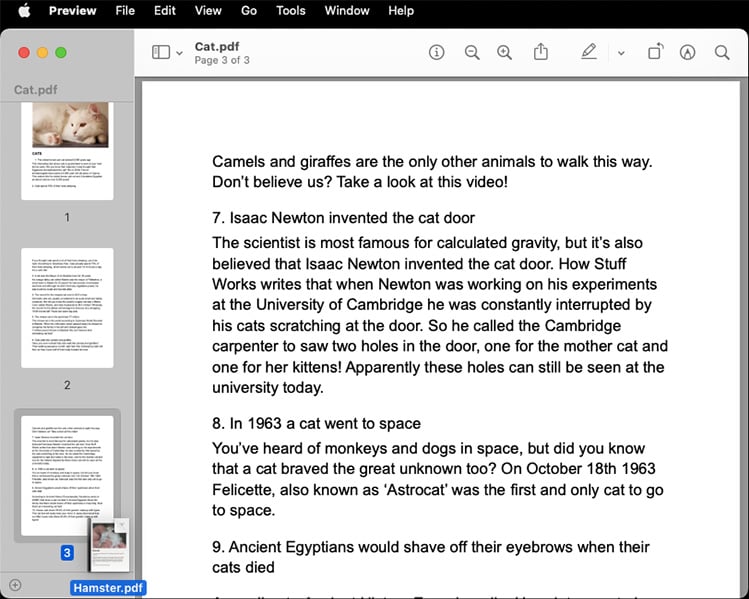Click the green full-screen button

coord(61,53)
